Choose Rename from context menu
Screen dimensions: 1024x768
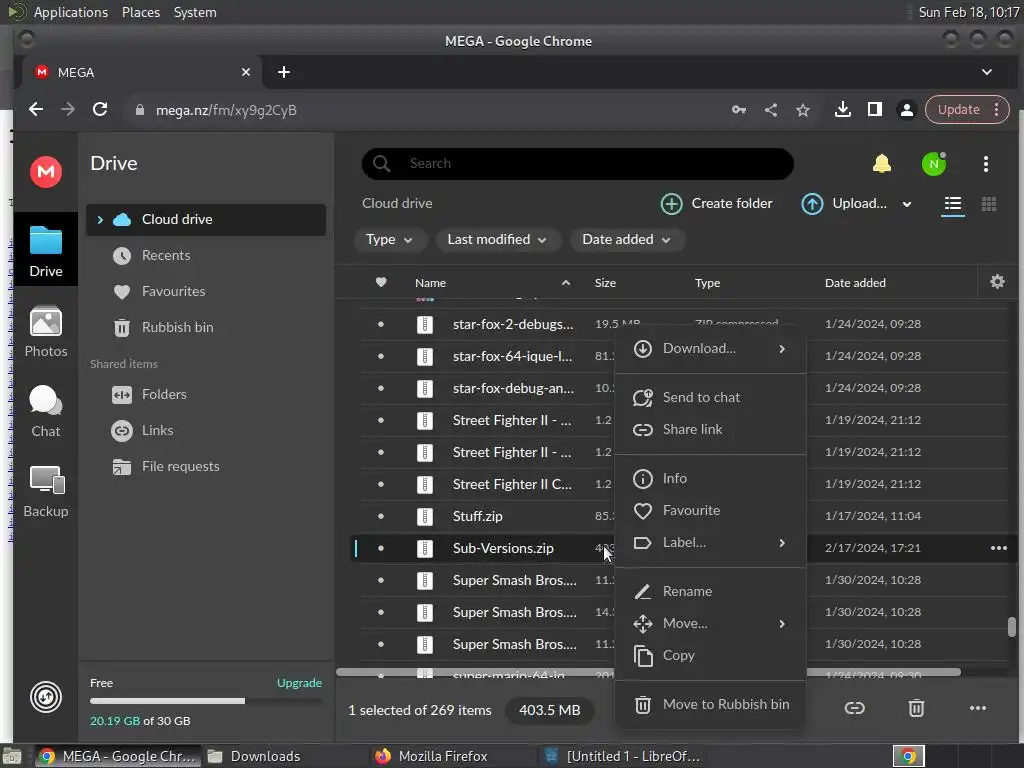click(710, 591)
